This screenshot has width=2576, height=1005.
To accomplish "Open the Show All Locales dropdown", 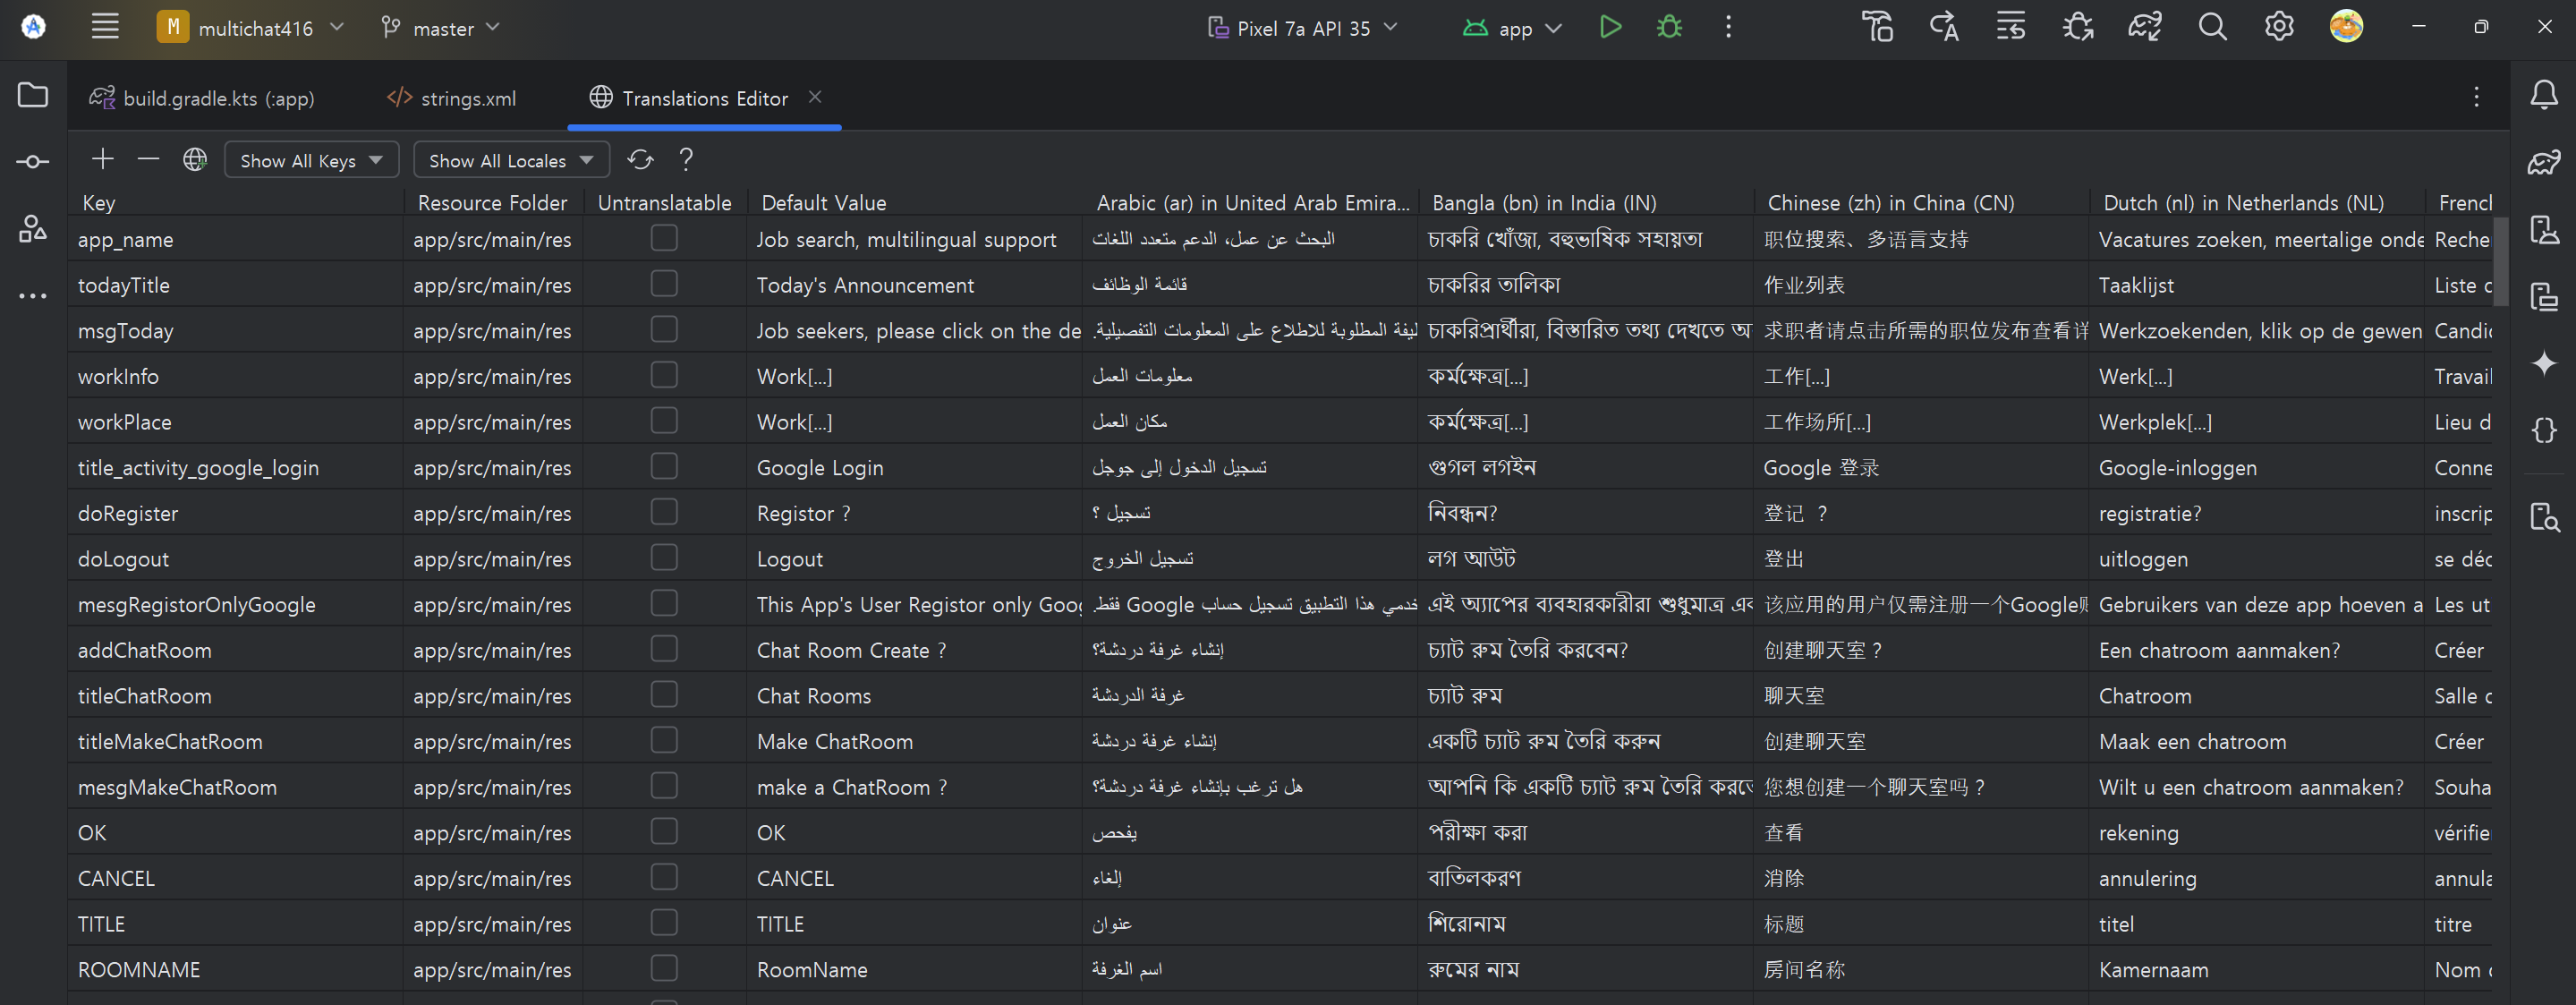I will [511, 160].
